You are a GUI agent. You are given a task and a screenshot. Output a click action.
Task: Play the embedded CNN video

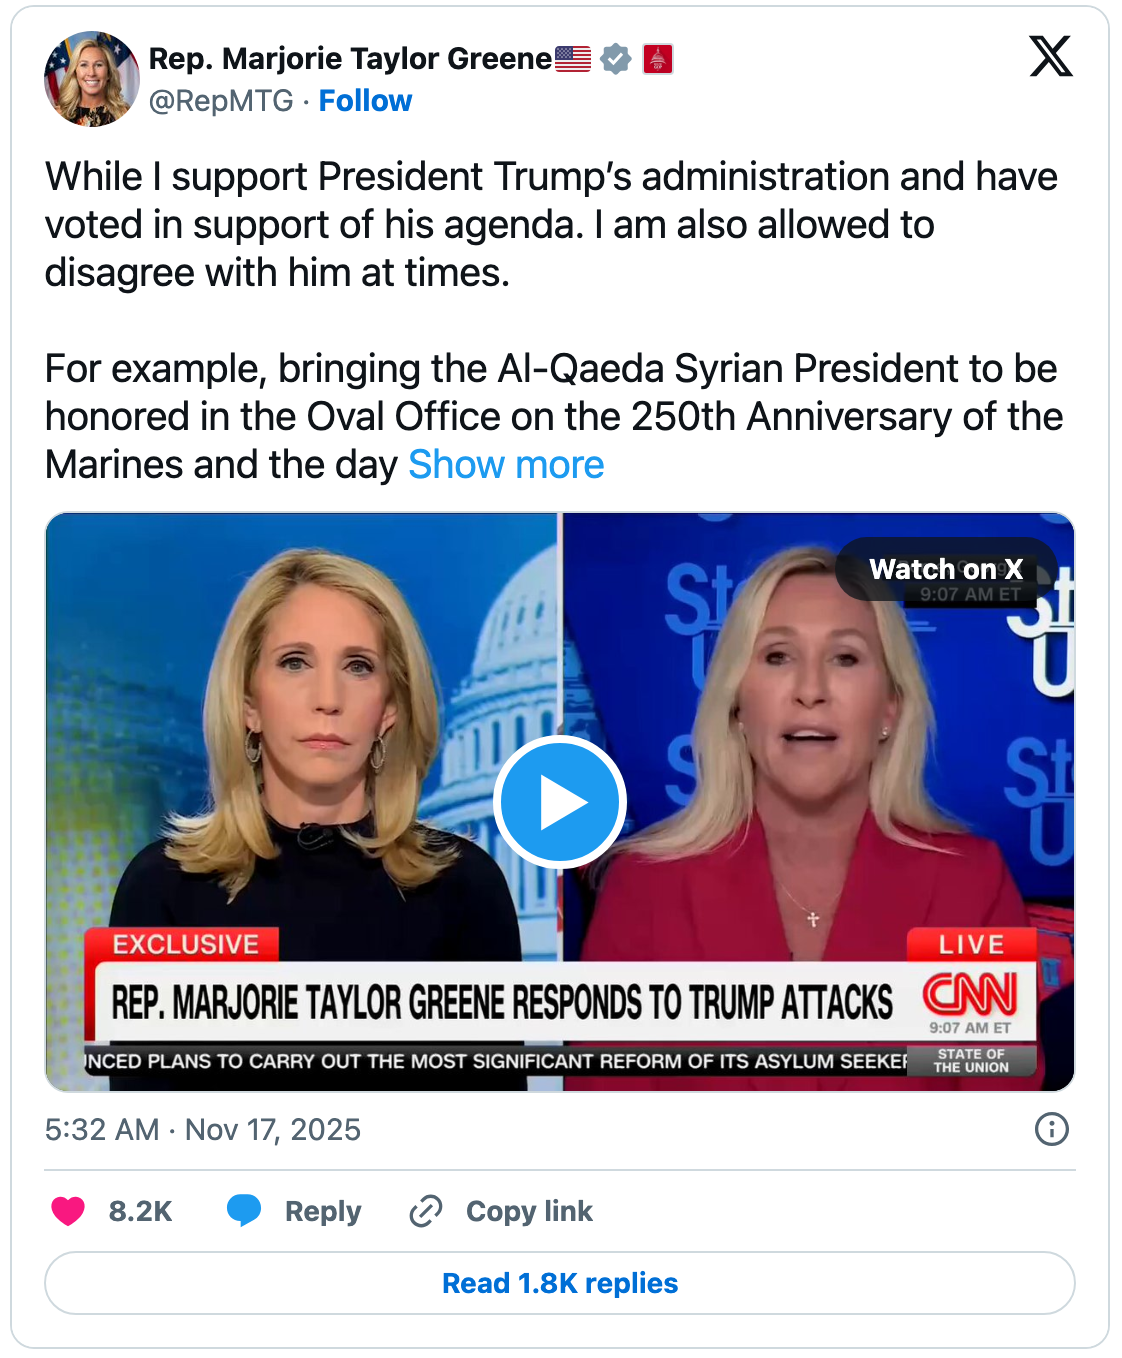coord(560,802)
